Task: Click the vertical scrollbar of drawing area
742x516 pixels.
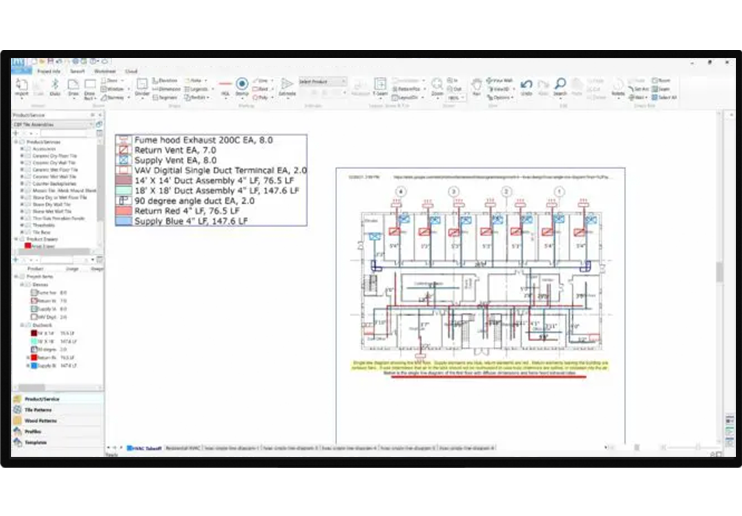Action: 718,272
